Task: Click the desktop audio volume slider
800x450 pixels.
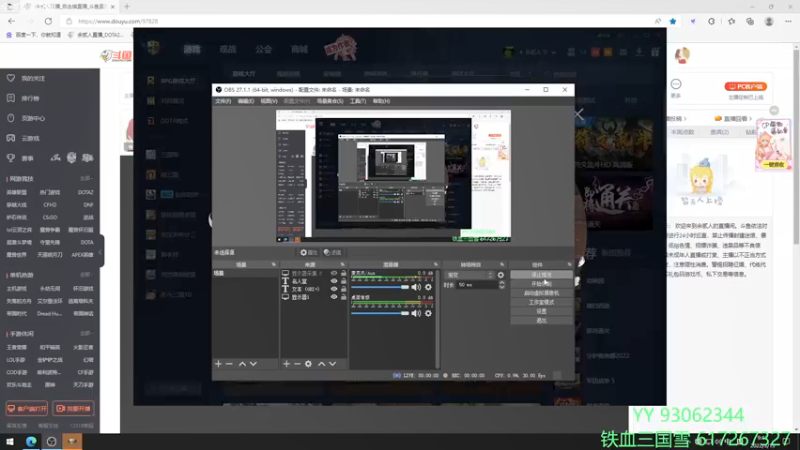Action: point(380,313)
